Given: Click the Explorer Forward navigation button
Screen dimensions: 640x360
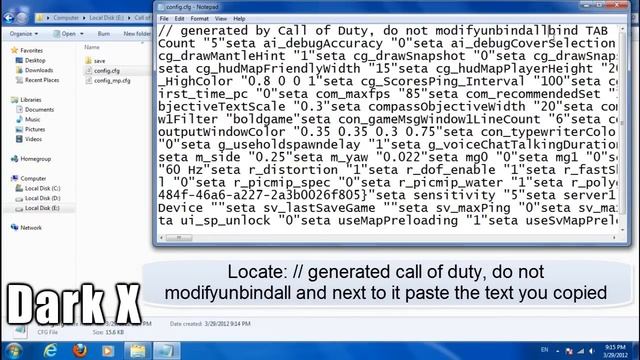Looking at the screenshot, I should tap(22, 18).
